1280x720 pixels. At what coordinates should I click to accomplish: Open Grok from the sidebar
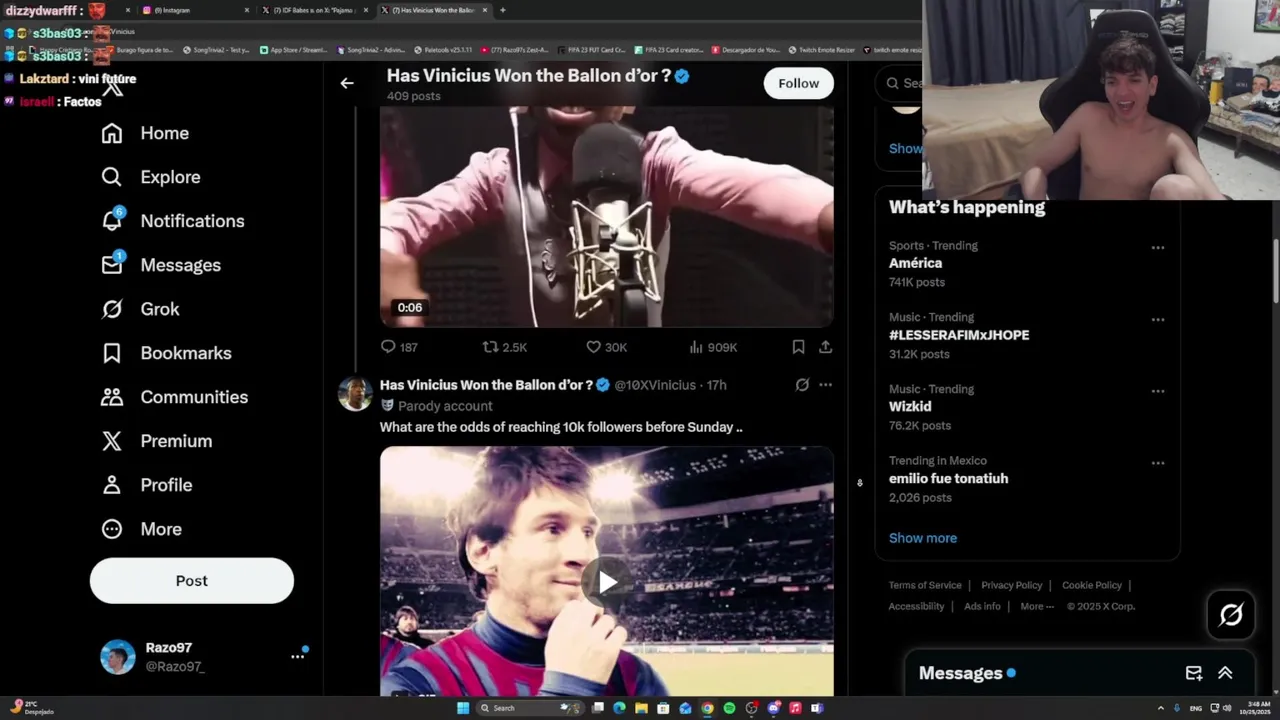pos(140,309)
